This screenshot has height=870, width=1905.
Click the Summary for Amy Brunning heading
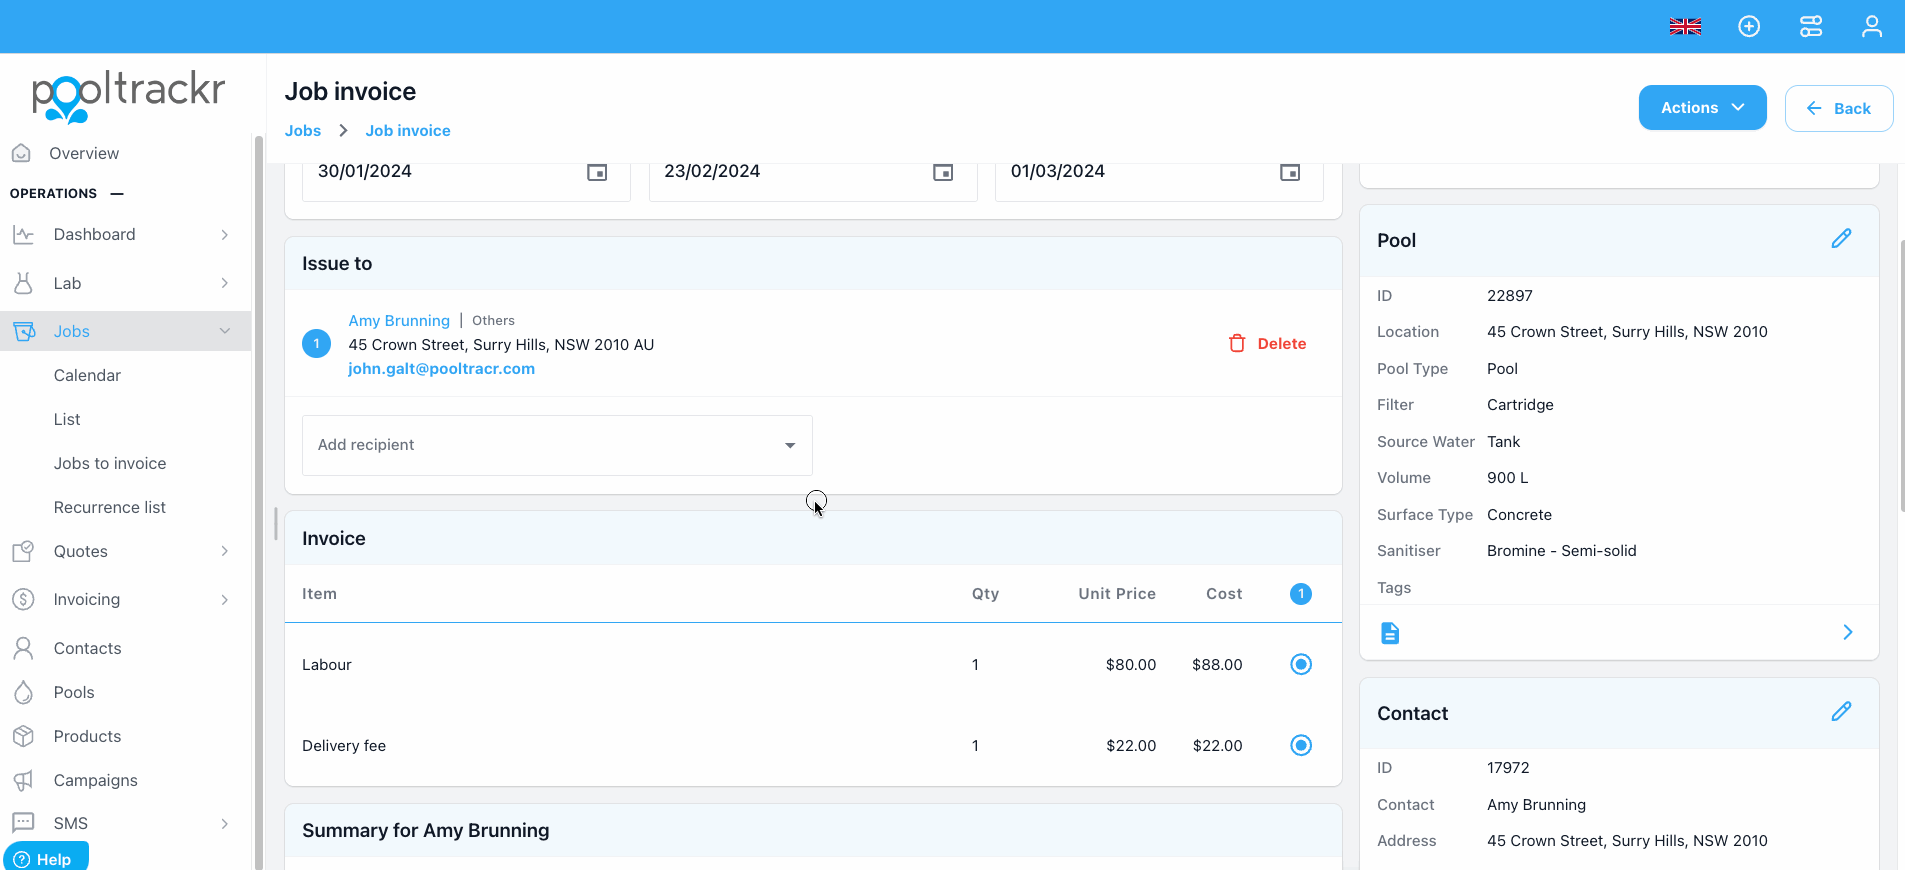426,830
